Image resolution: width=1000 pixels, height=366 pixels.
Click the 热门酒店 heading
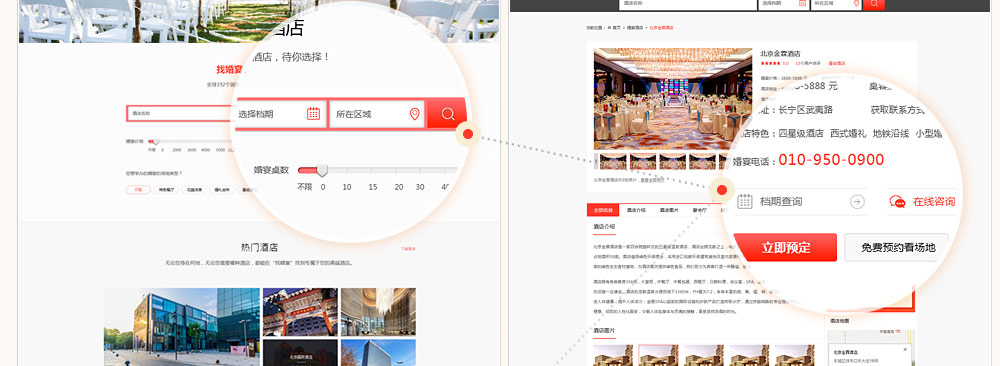[x=259, y=247]
